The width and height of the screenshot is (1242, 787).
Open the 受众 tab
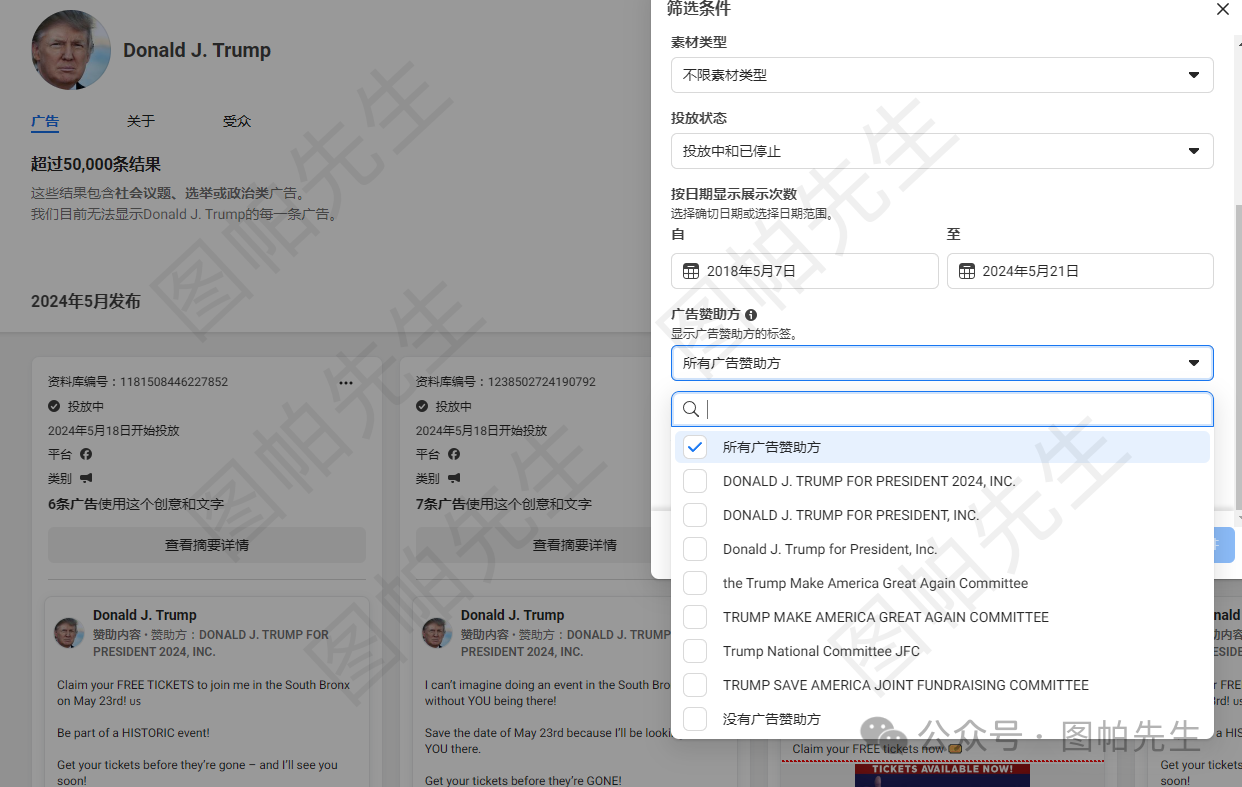click(237, 121)
